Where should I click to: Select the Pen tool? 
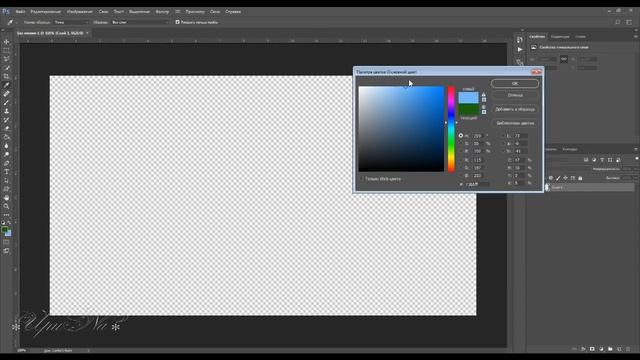click(7, 163)
